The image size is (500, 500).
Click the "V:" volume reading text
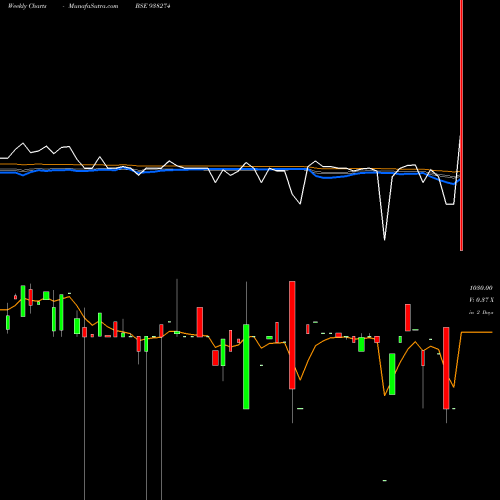pos(481,300)
